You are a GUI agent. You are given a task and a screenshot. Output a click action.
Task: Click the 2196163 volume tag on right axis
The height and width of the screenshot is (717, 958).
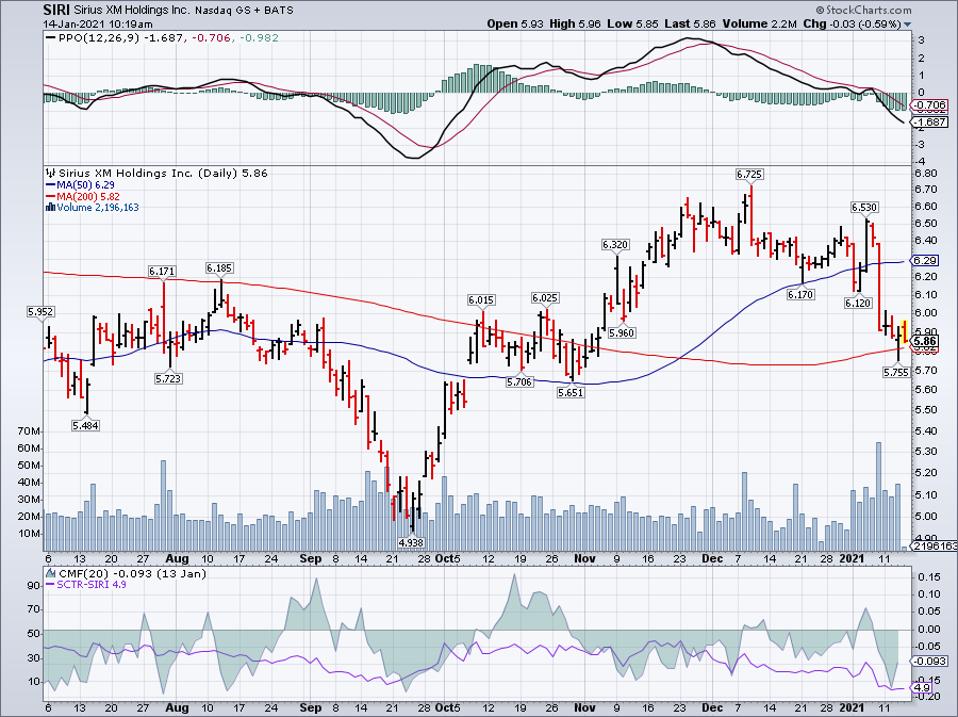[934, 547]
